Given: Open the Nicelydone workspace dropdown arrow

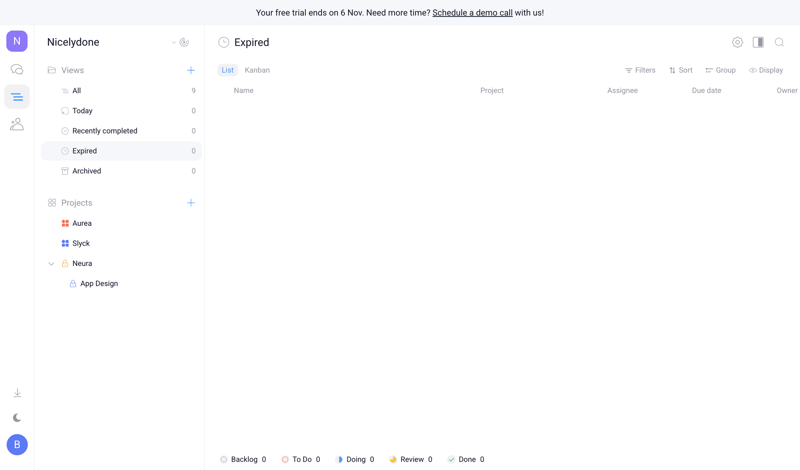Looking at the screenshot, I should 173,43.
